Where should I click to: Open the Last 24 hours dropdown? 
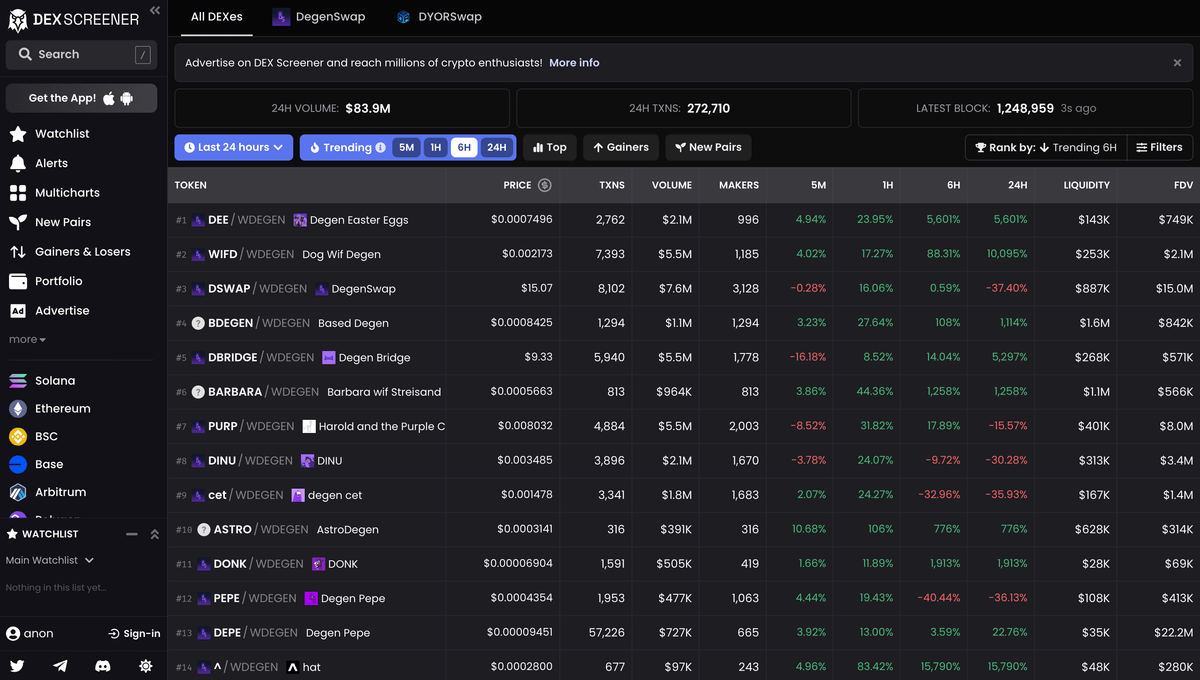[x=234, y=148]
